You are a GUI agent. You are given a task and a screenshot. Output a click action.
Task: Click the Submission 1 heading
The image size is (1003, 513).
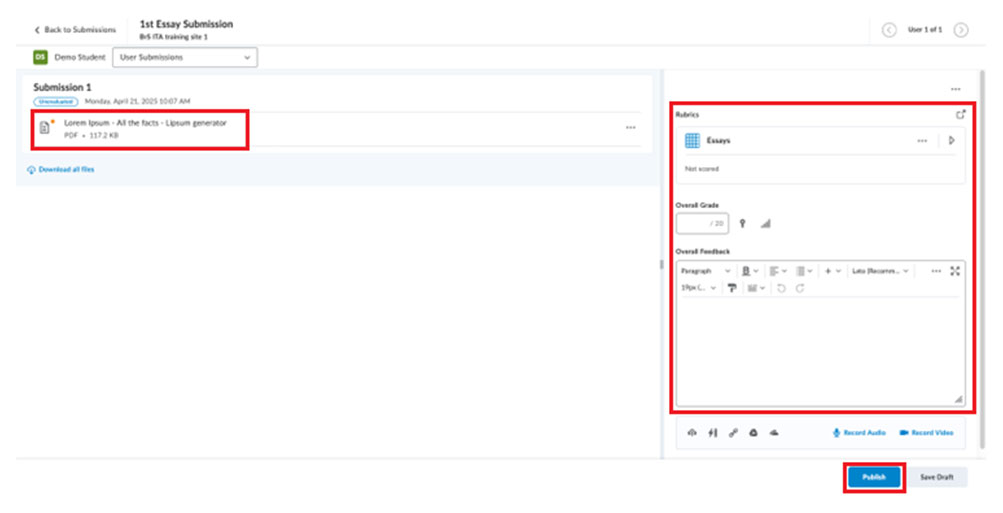[x=62, y=87]
